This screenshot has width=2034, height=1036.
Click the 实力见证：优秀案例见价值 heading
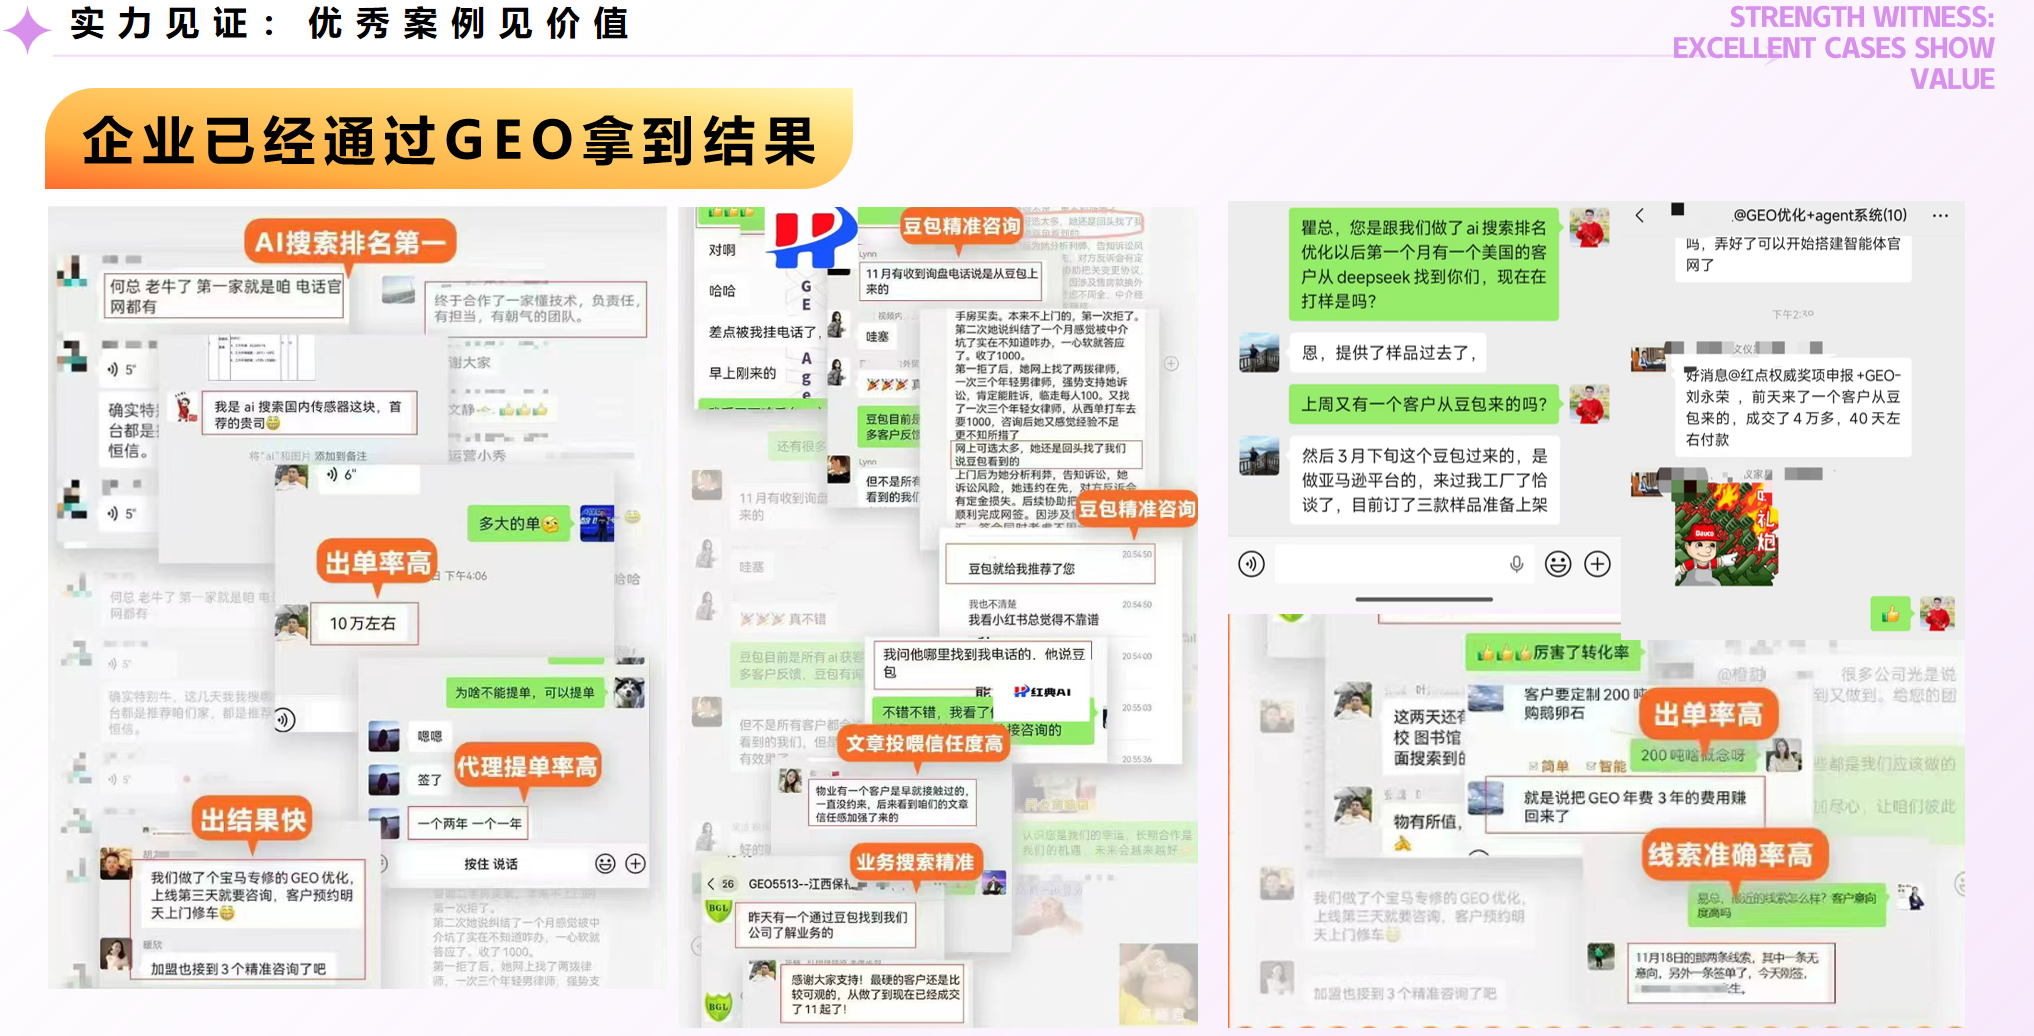(349, 23)
